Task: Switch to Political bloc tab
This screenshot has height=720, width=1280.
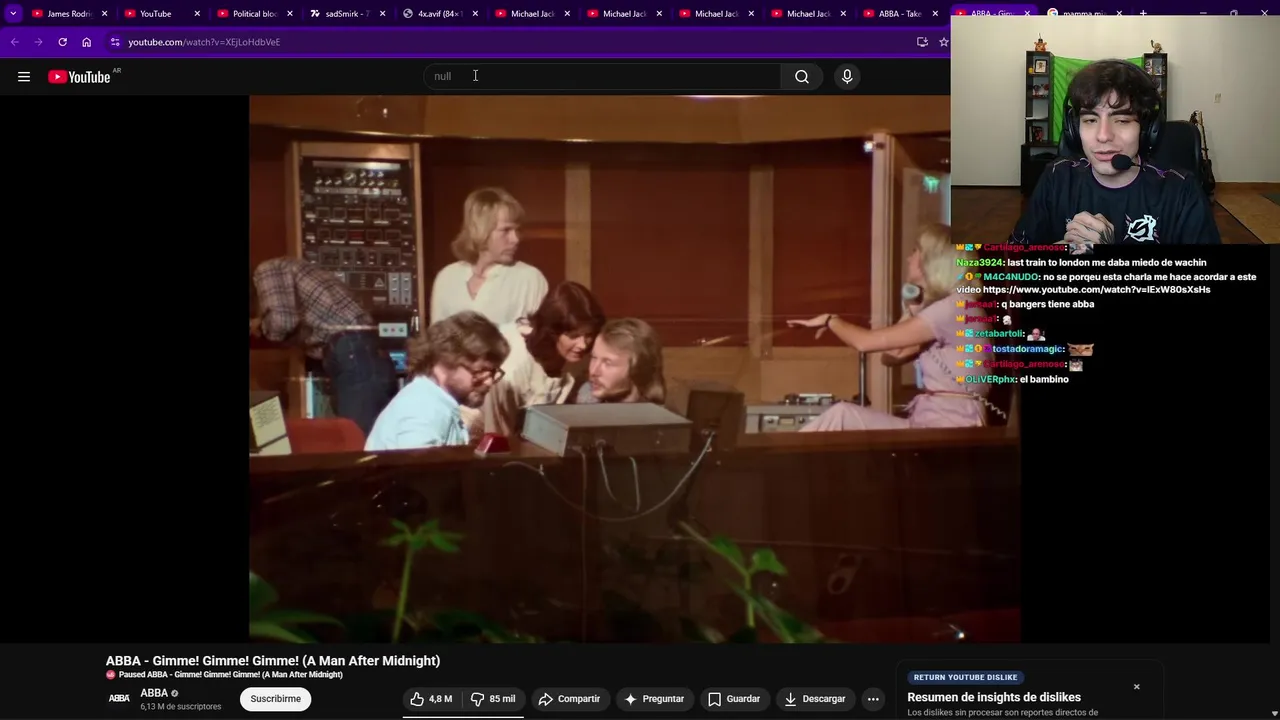Action: pos(254,14)
